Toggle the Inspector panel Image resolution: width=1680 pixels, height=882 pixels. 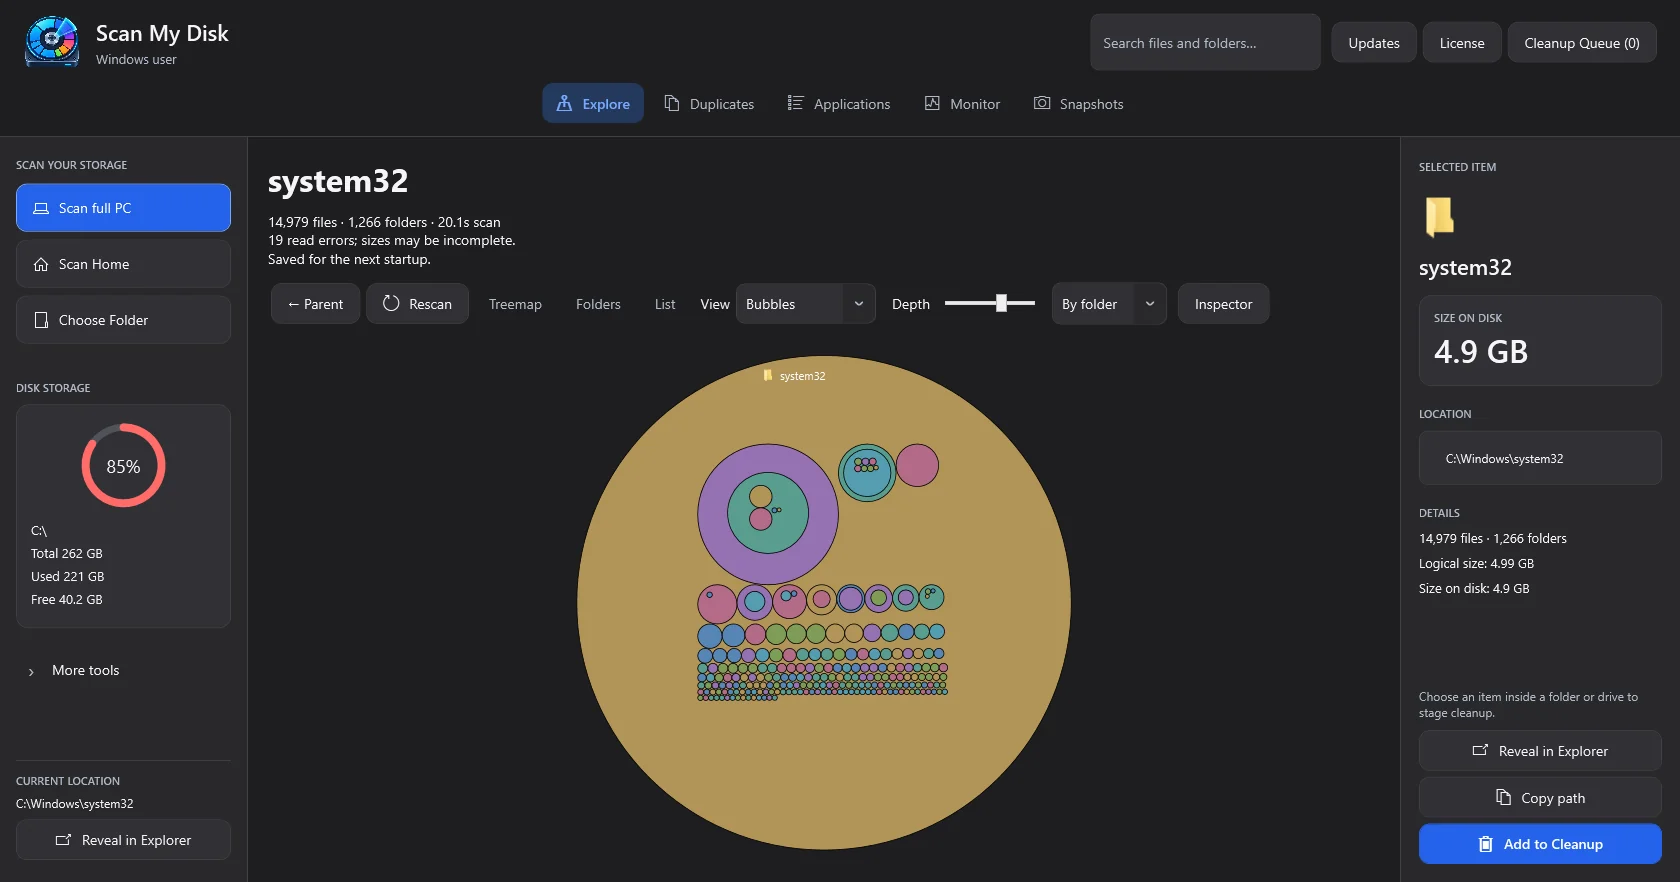point(1223,304)
